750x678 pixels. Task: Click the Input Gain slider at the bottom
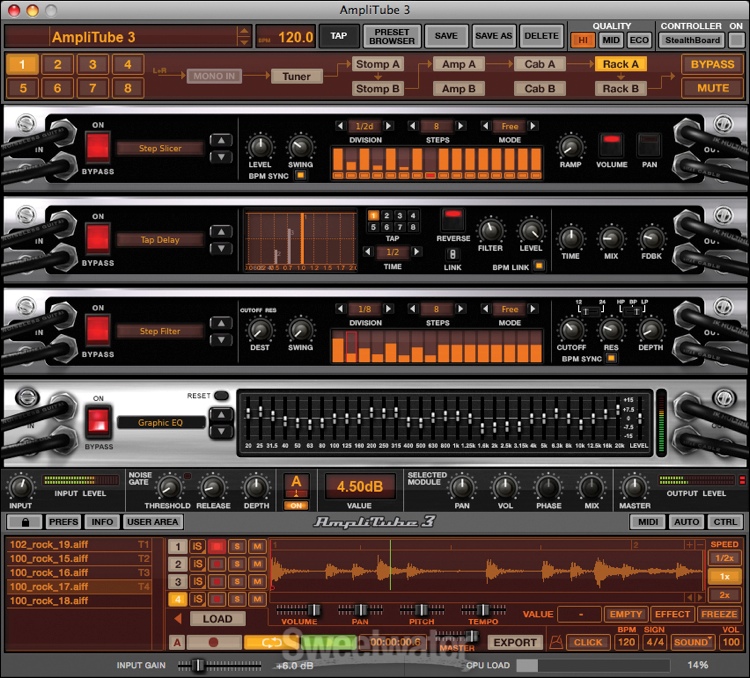(x=198, y=664)
